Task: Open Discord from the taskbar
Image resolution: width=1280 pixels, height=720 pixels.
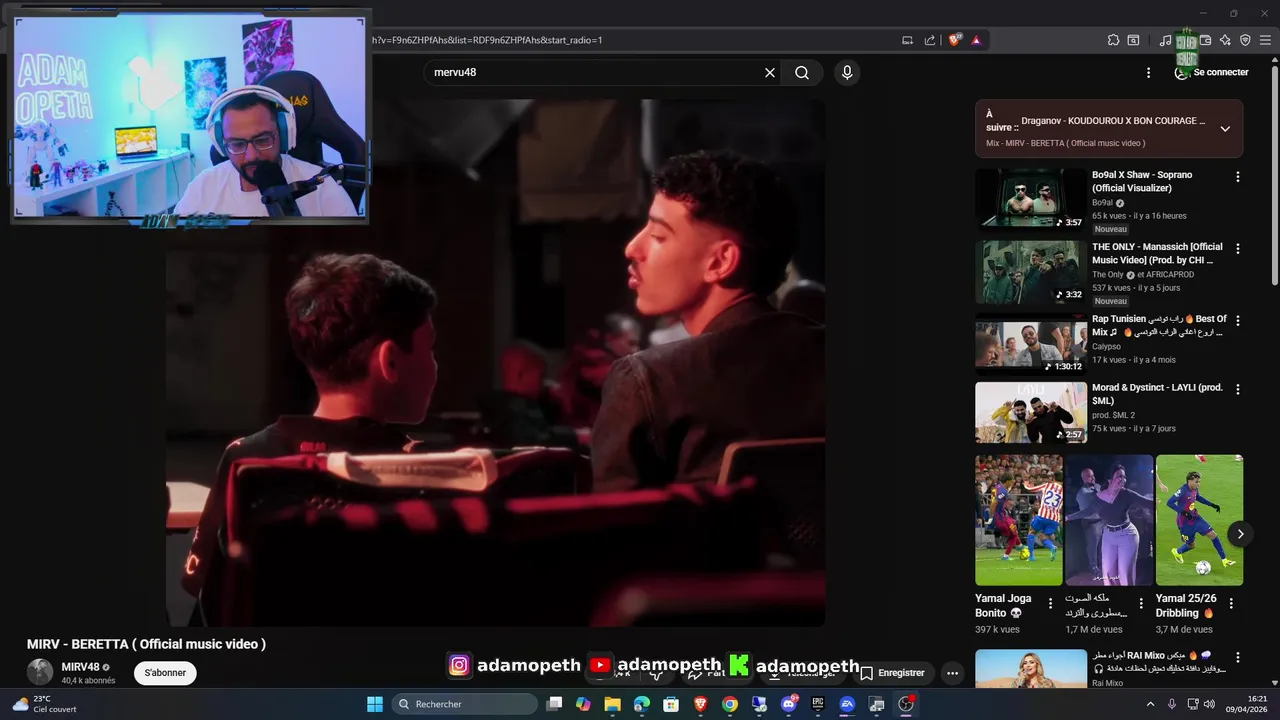Action: click(789, 704)
